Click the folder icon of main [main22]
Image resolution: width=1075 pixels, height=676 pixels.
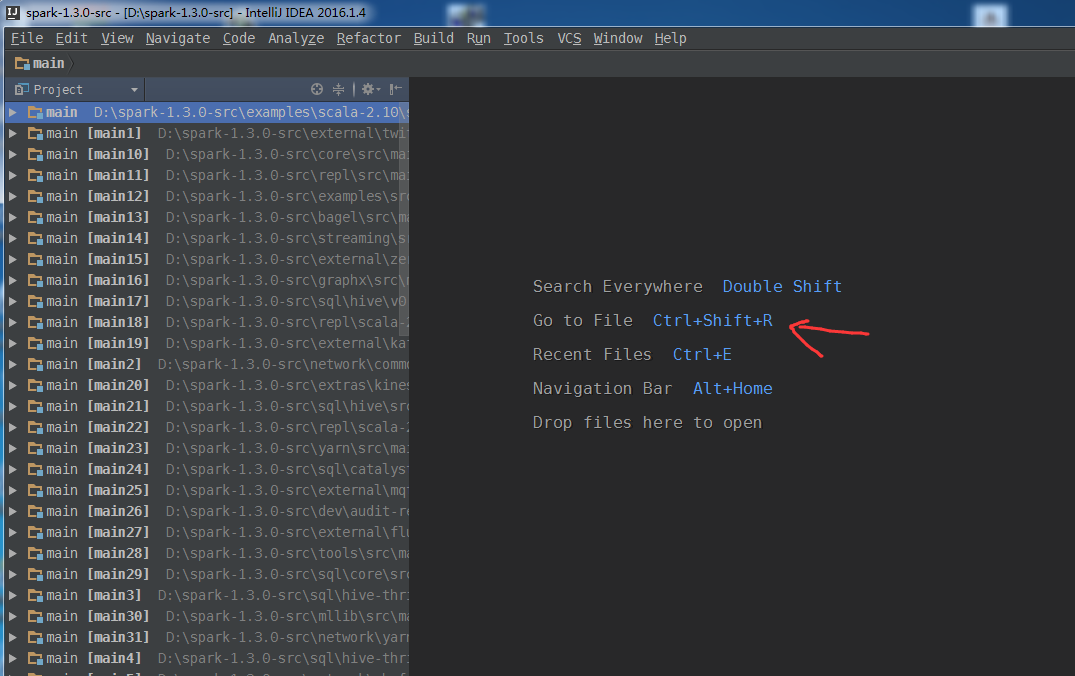click(x=35, y=428)
